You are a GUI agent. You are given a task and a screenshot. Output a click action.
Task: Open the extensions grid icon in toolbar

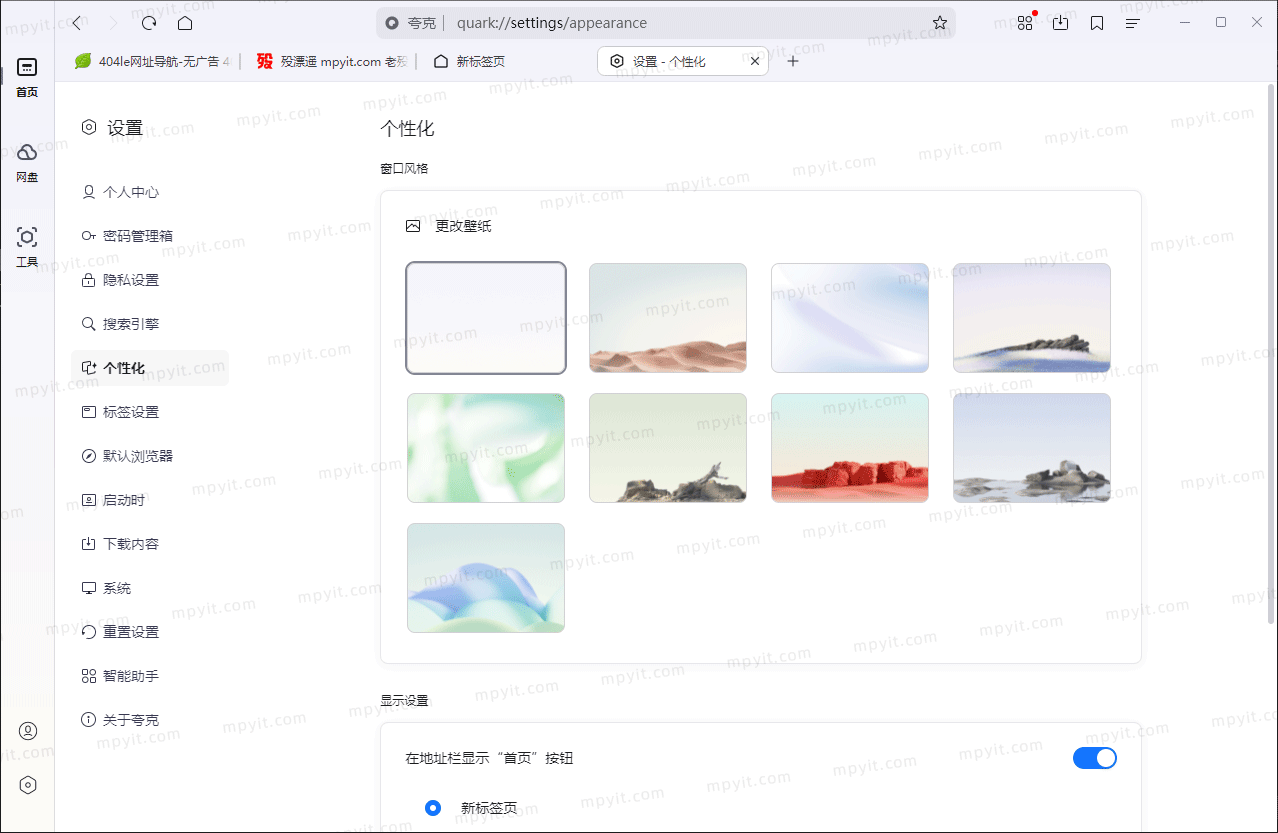1024,22
